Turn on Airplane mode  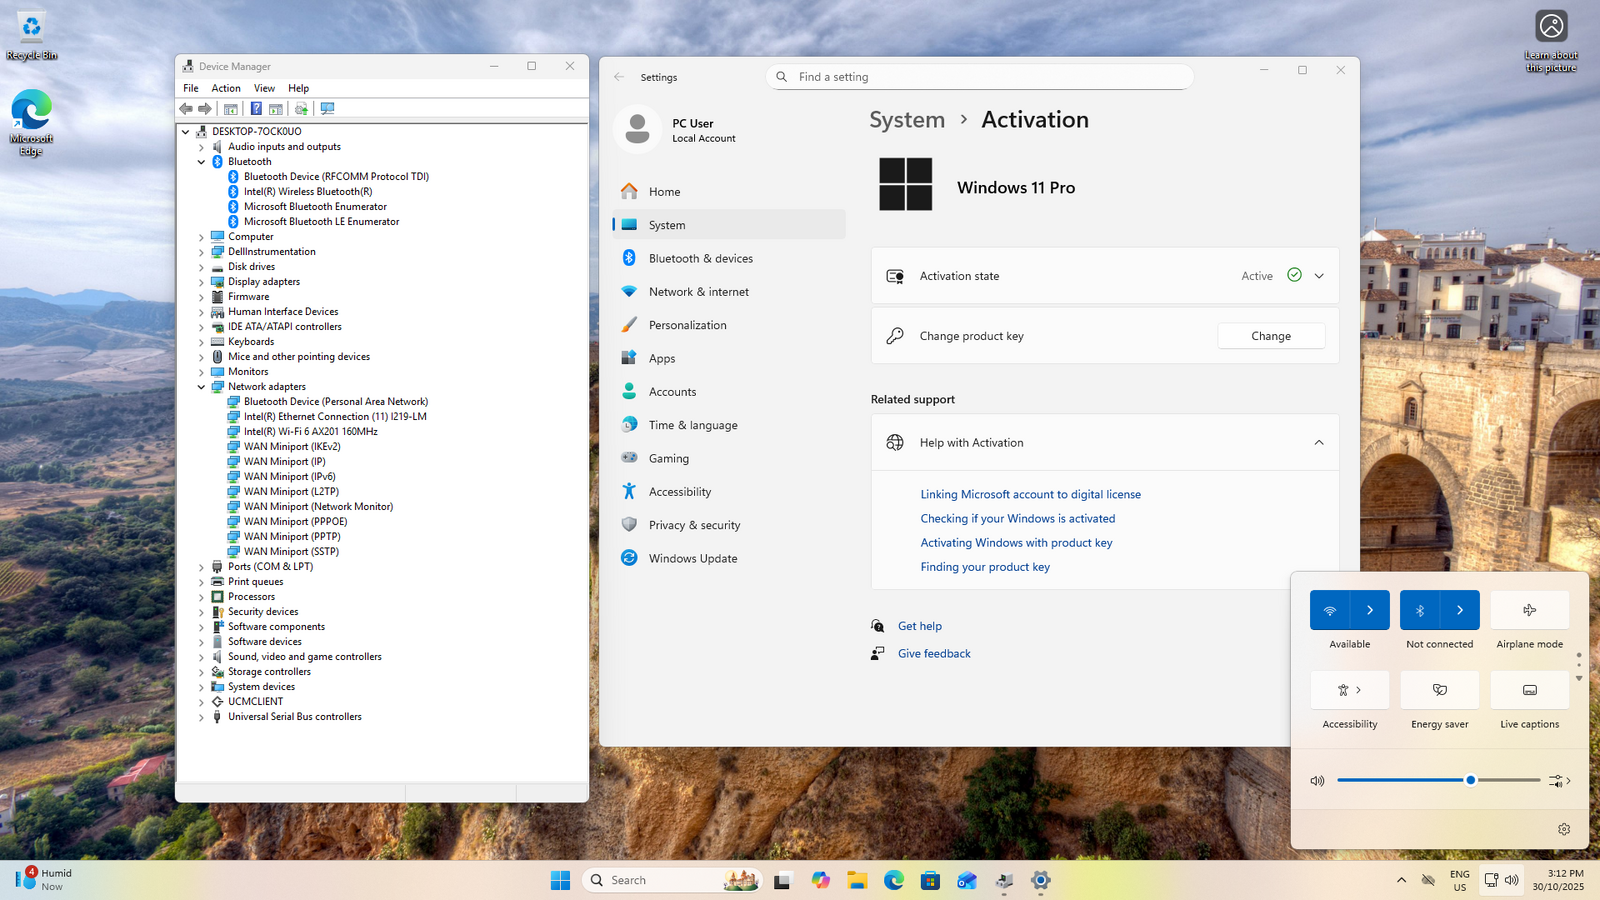tap(1529, 610)
